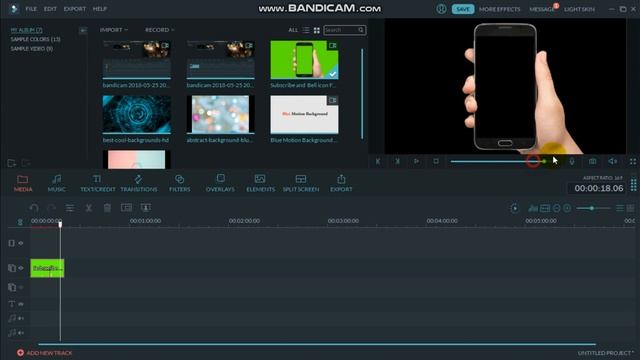
Task: Open the TRANSITIONS tab
Action: 139,183
